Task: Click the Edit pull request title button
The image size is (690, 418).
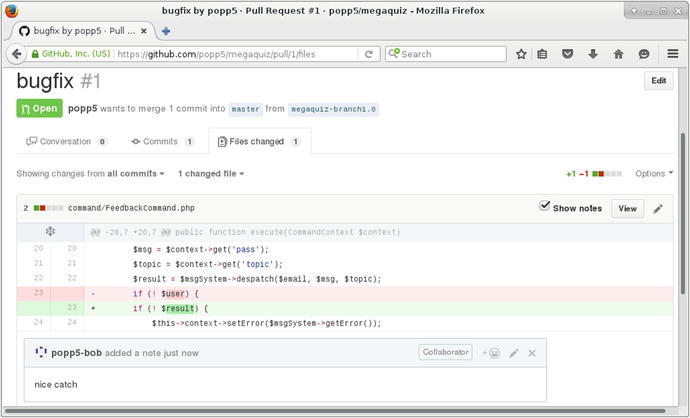Action: (658, 81)
